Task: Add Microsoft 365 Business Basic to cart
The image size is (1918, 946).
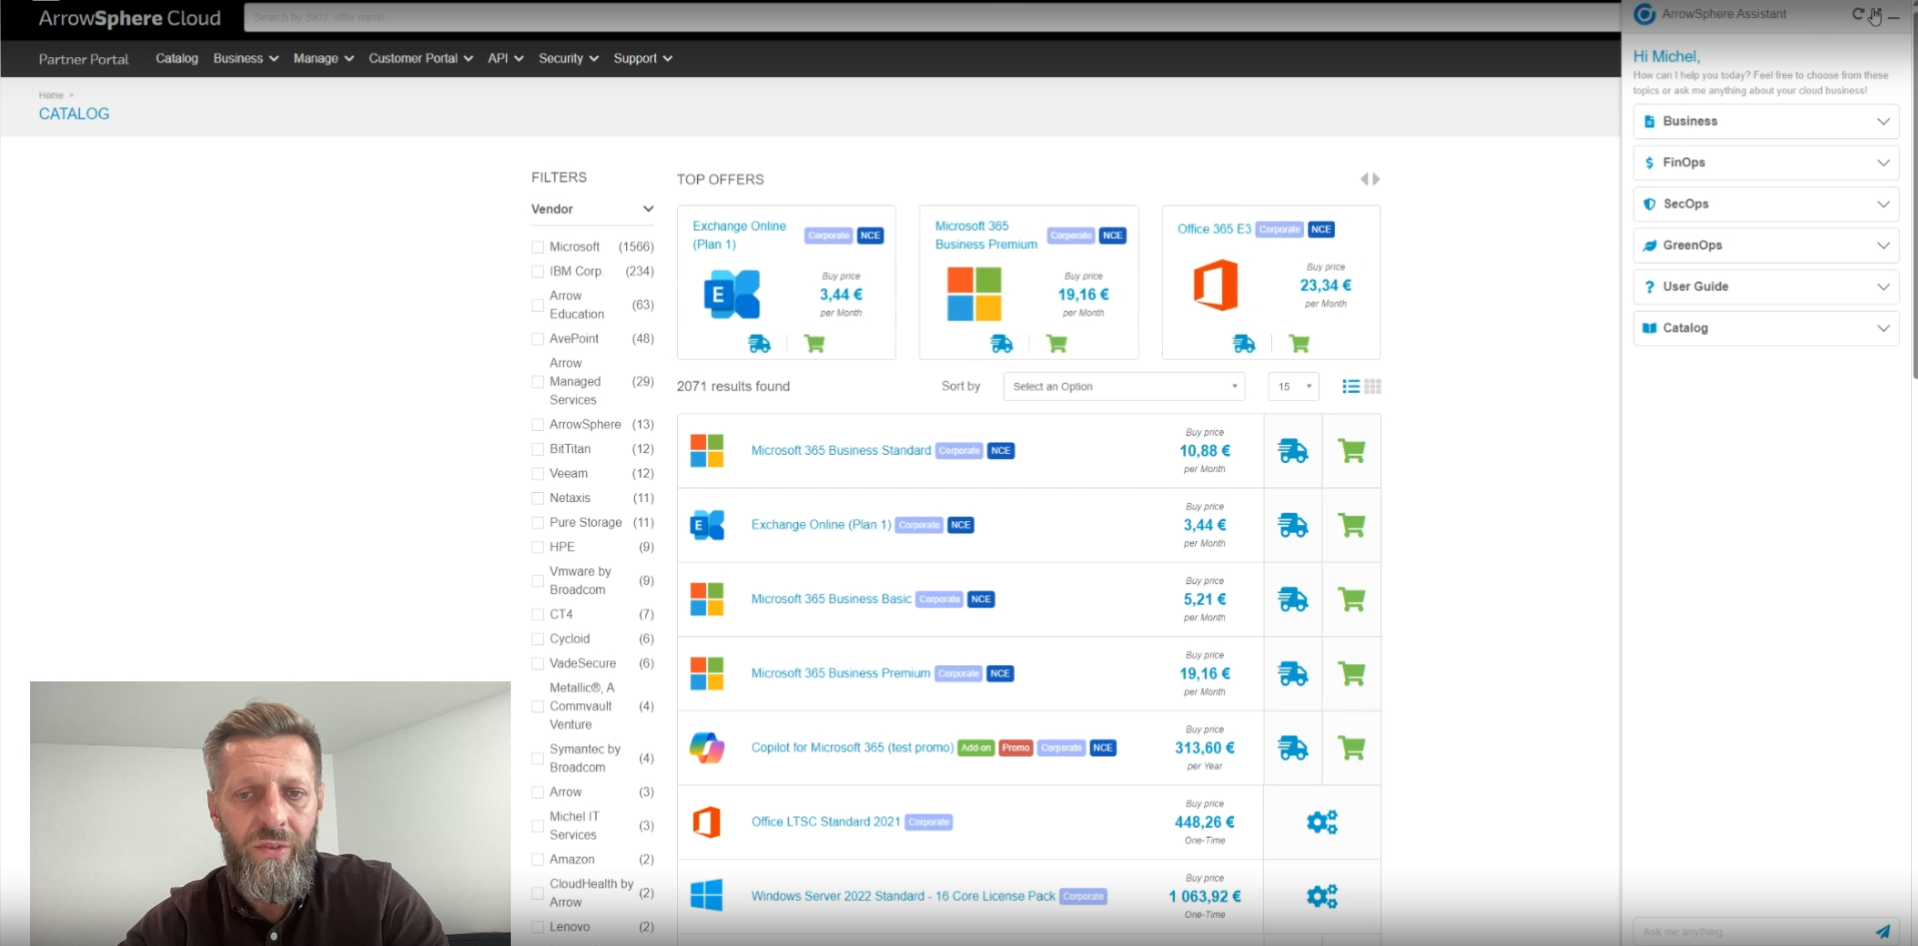Action: pos(1351,599)
